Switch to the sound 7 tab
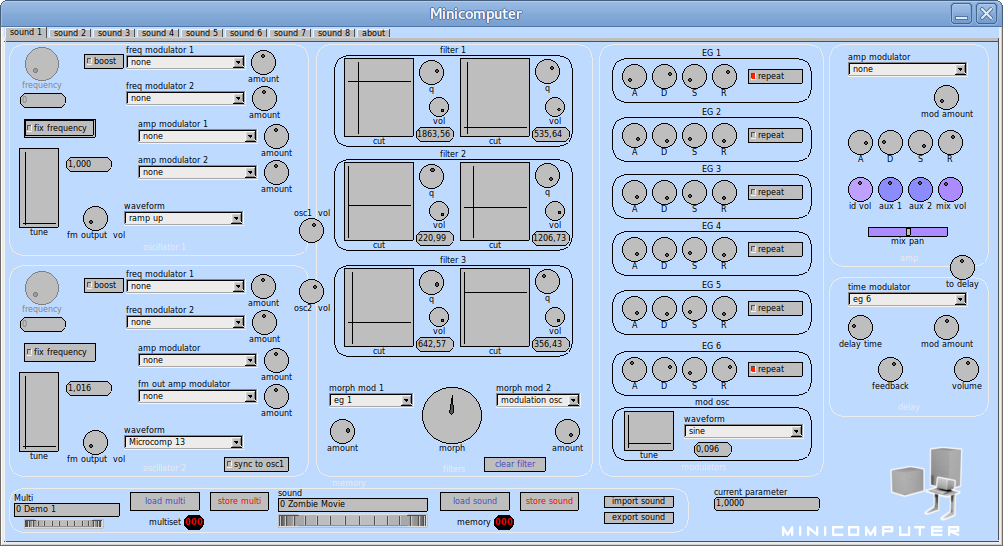 click(x=290, y=33)
